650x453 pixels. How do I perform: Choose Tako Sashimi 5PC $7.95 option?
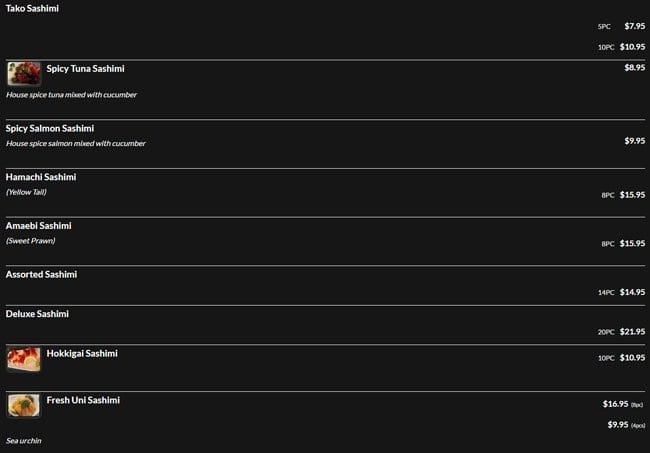pos(622,26)
